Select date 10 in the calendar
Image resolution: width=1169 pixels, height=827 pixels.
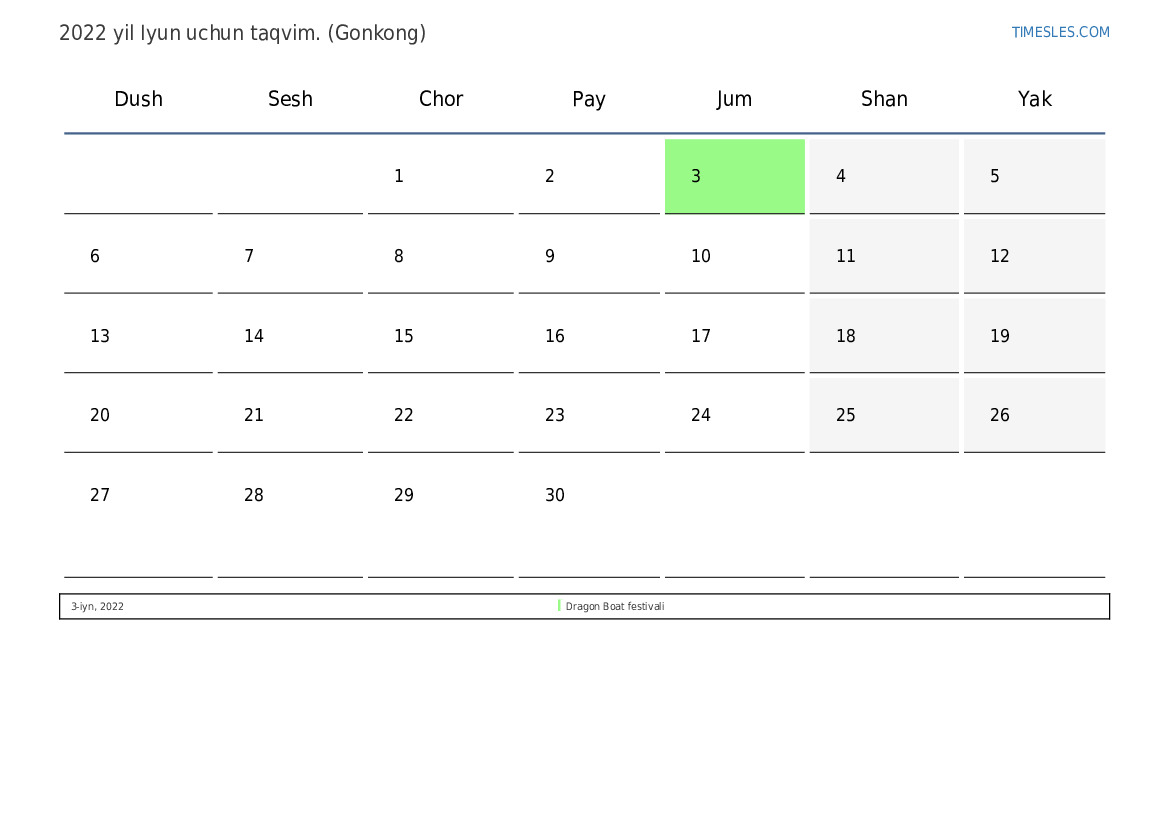pos(734,256)
